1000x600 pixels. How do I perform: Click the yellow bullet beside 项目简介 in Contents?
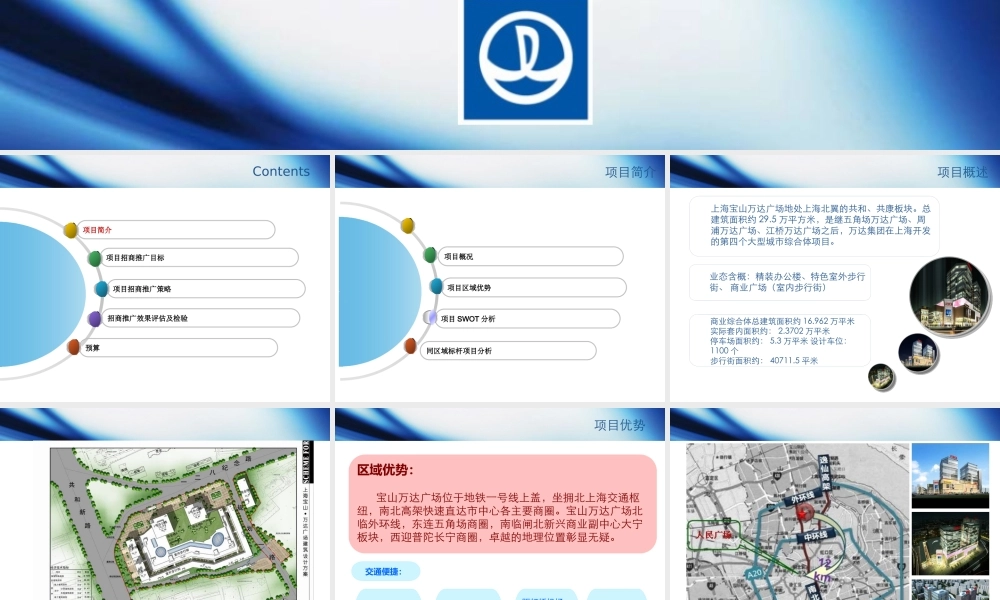point(70,230)
